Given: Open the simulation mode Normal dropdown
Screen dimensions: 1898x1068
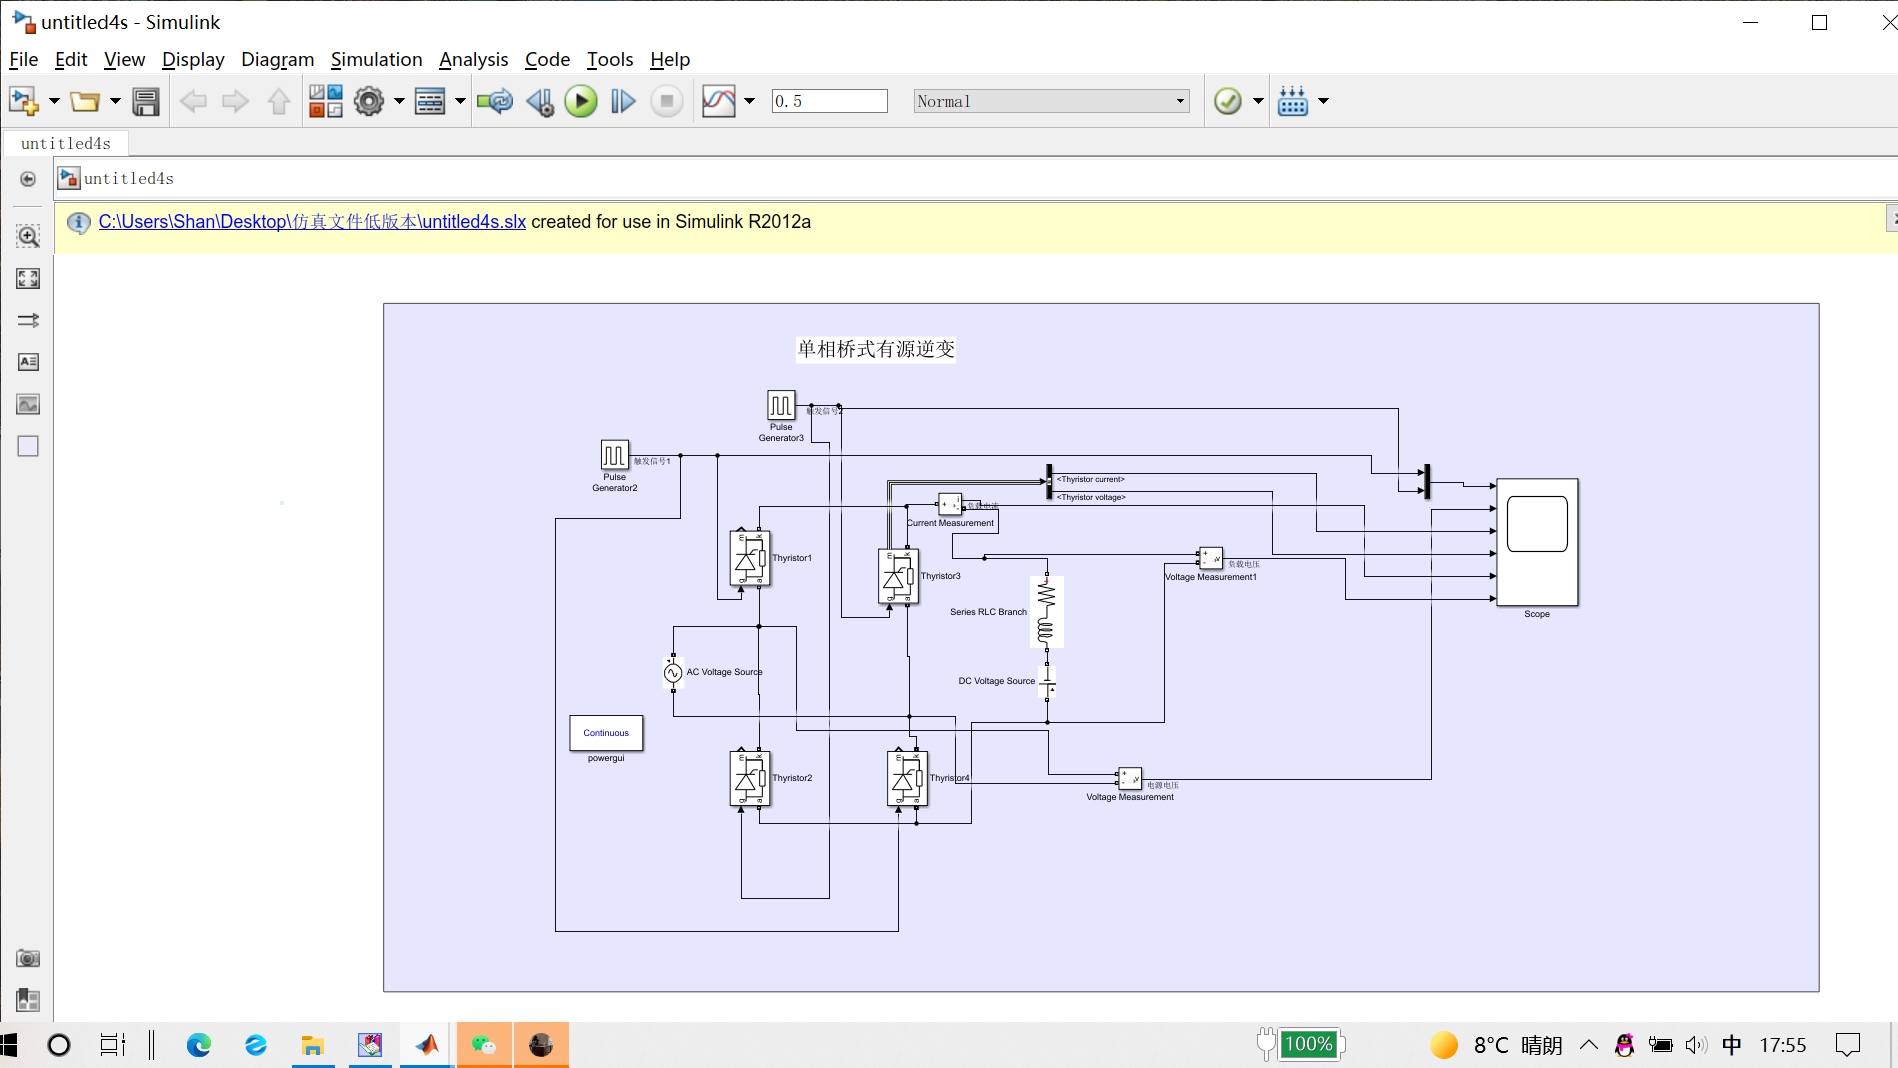Looking at the screenshot, I should [x=1051, y=101].
